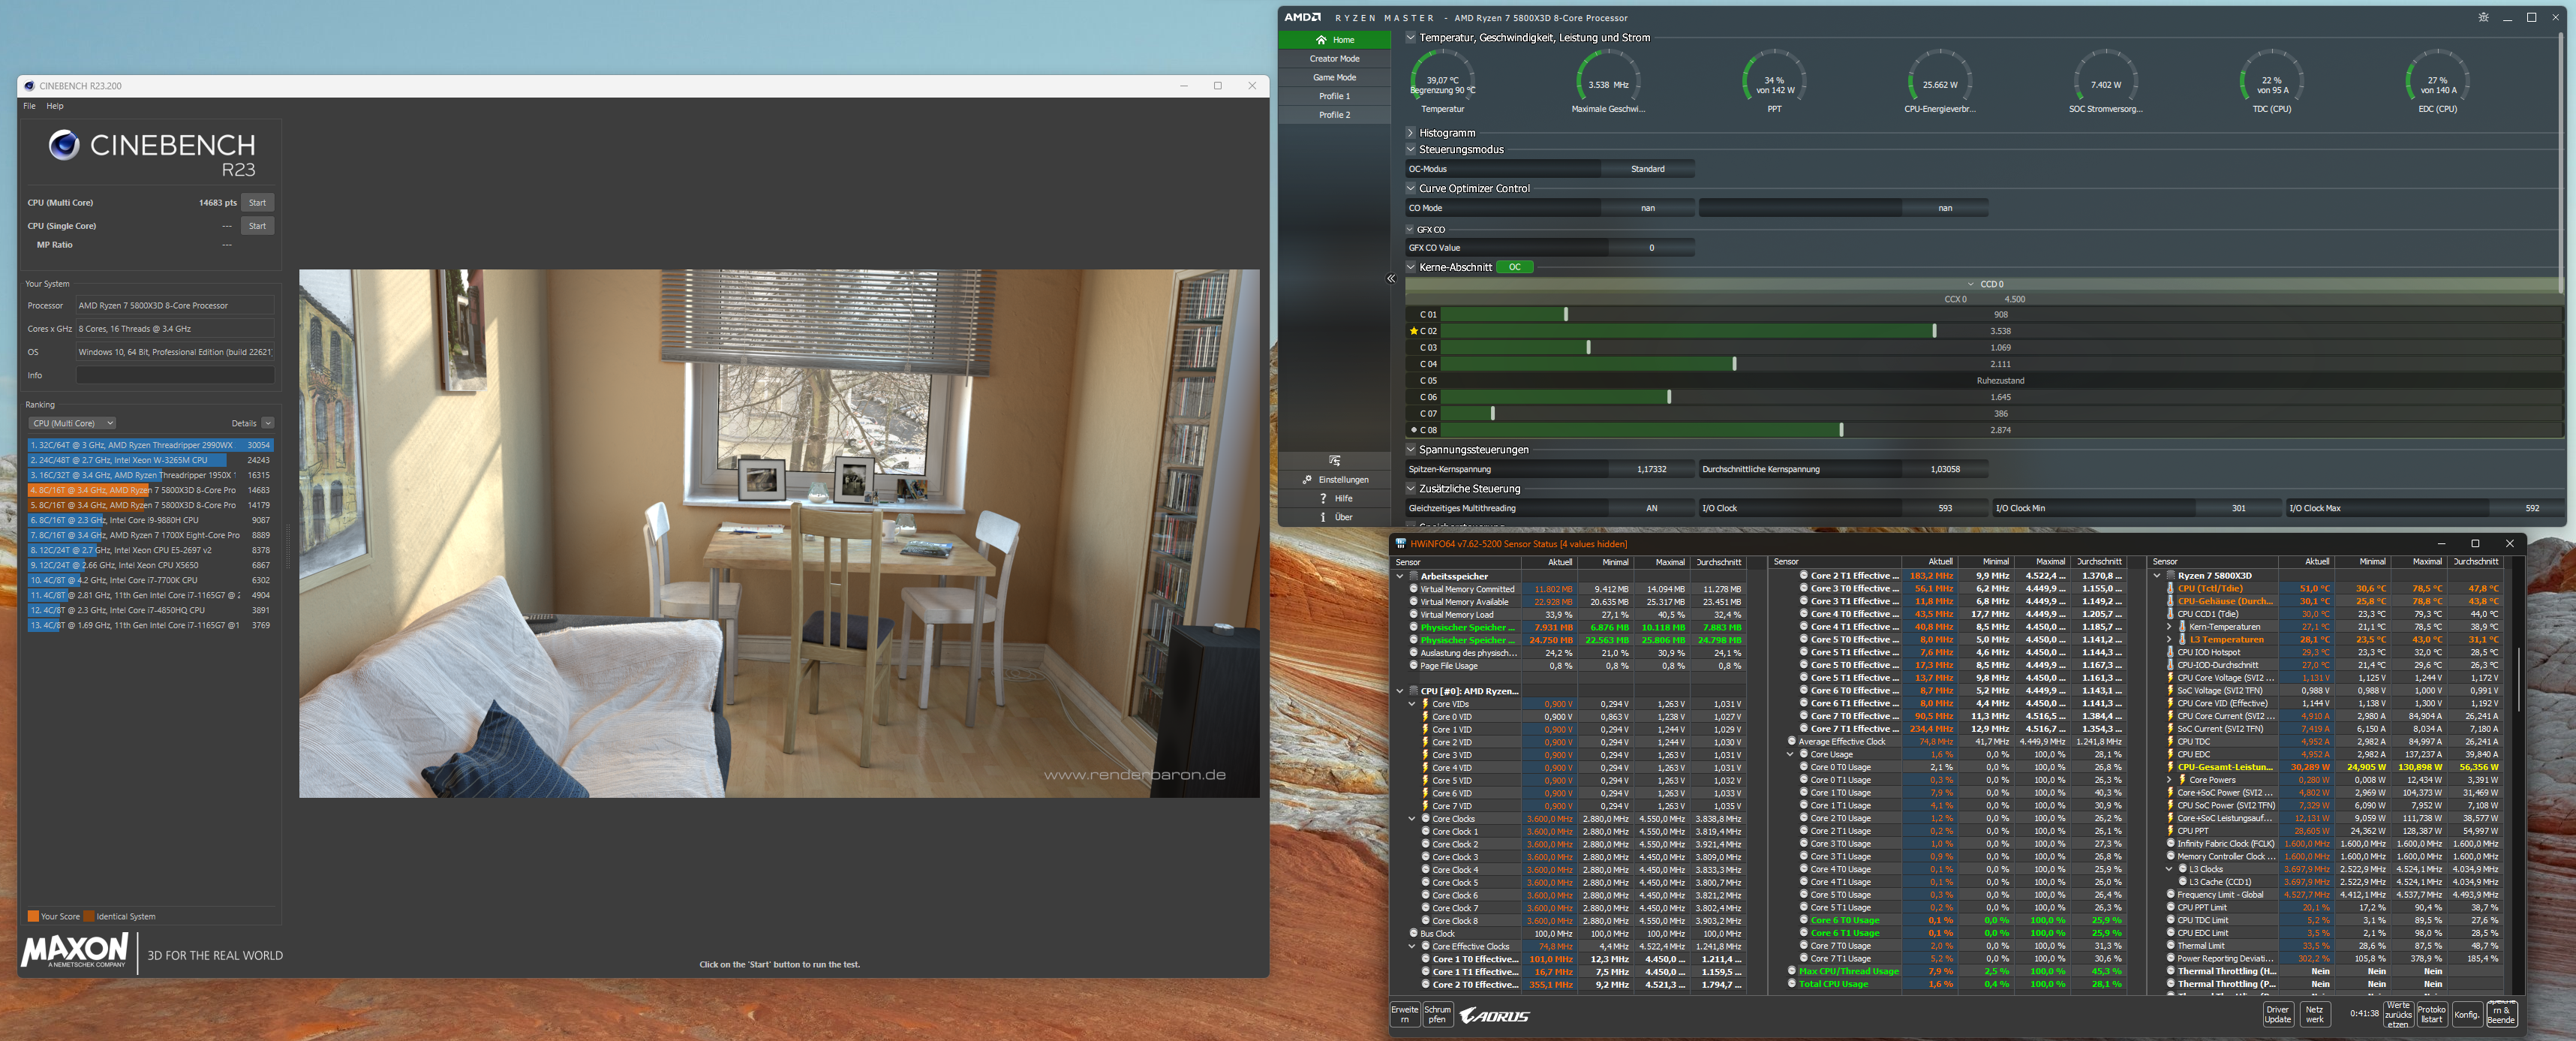Click the AORUS logo in HWiNFO
The image size is (2576, 1041).
[1494, 1015]
